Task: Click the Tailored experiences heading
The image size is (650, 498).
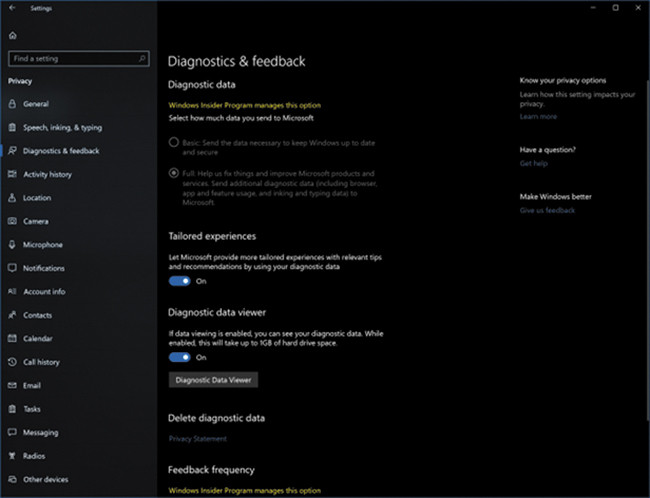Action: (x=212, y=236)
